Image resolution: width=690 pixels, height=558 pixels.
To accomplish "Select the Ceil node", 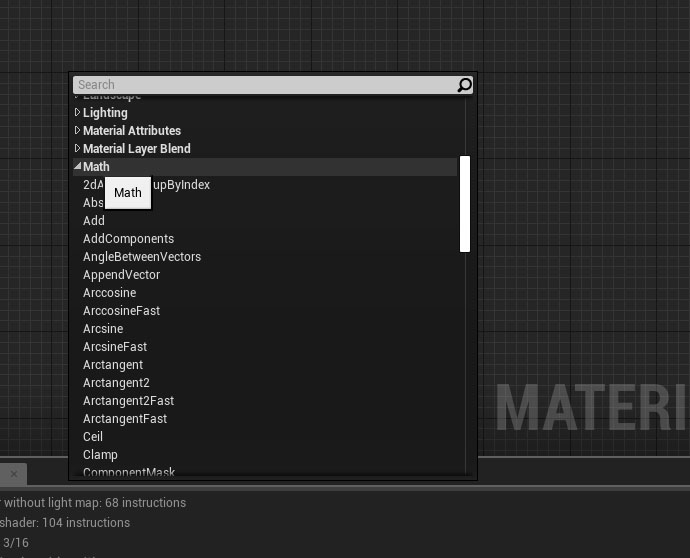I will point(93,437).
